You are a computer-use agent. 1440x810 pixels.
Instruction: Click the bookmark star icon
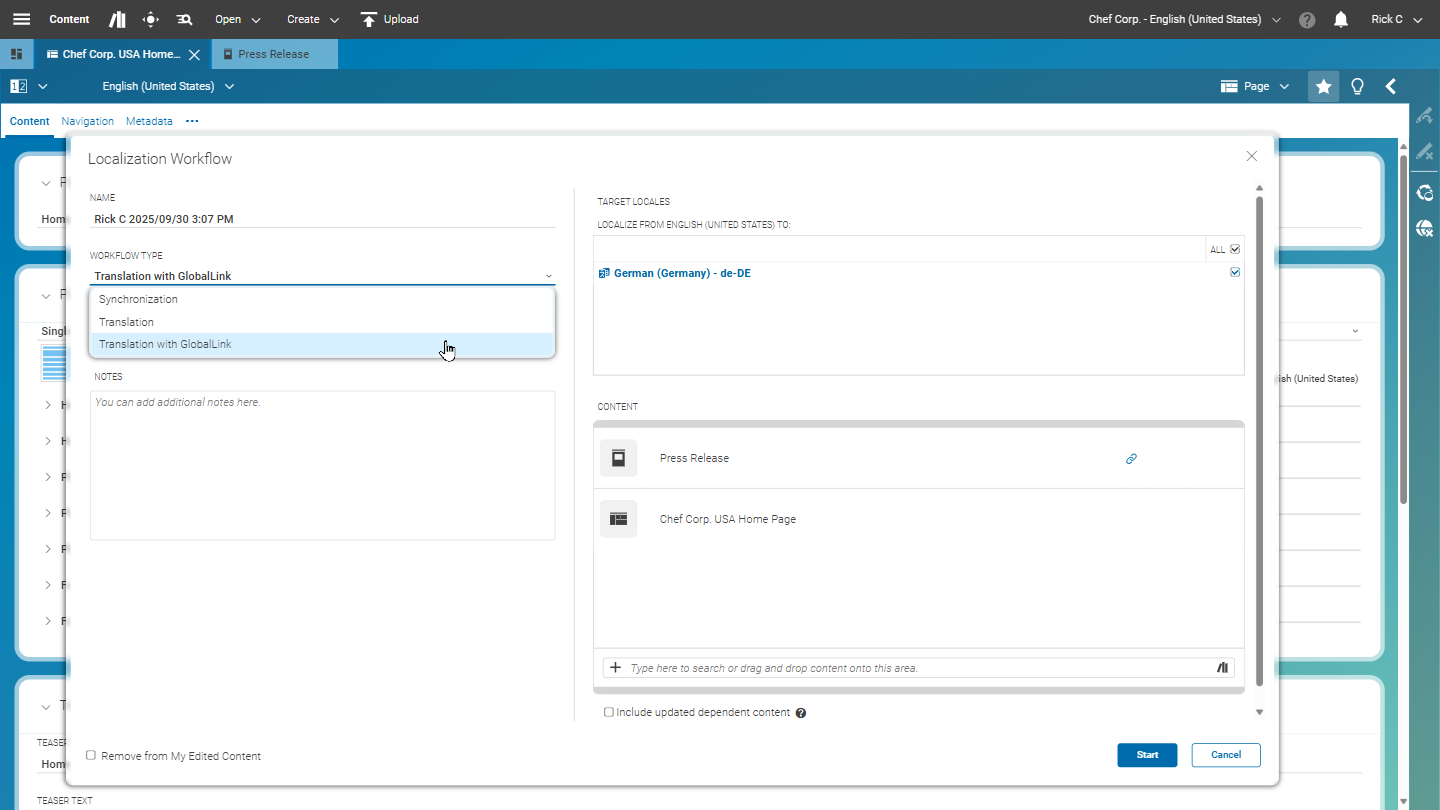tap(1323, 86)
